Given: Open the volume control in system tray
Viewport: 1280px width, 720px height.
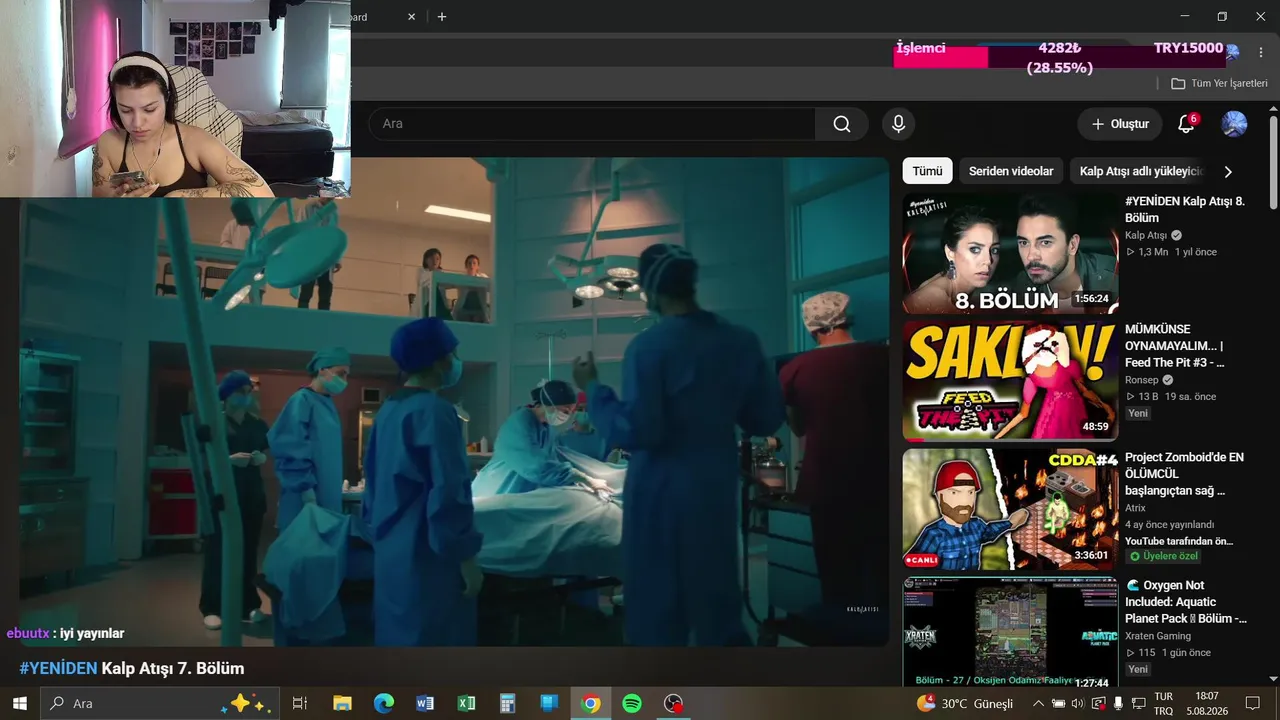Looking at the screenshot, I should pos(1077,703).
